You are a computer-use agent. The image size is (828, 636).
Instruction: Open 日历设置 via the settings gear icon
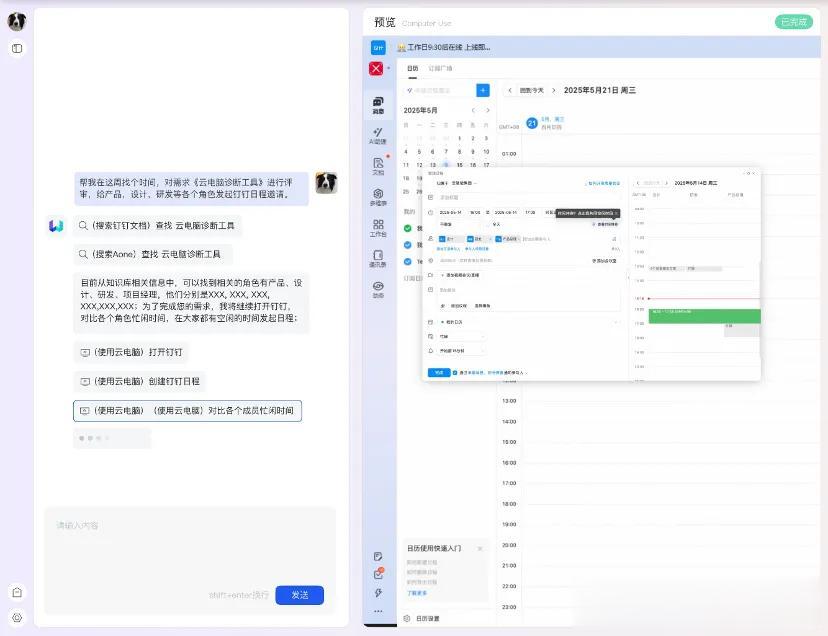click(x=406, y=618)
